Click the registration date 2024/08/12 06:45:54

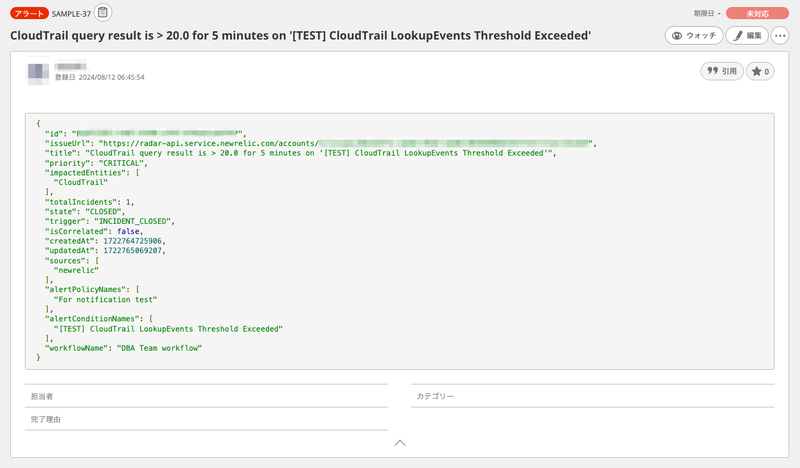point(111,77)
